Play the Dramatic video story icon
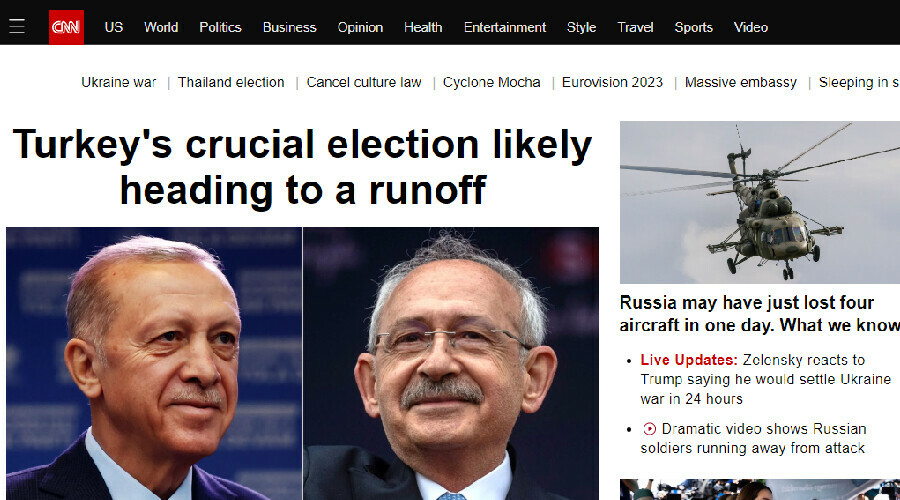Screen dimensions: 900x500 pos(649,429)
